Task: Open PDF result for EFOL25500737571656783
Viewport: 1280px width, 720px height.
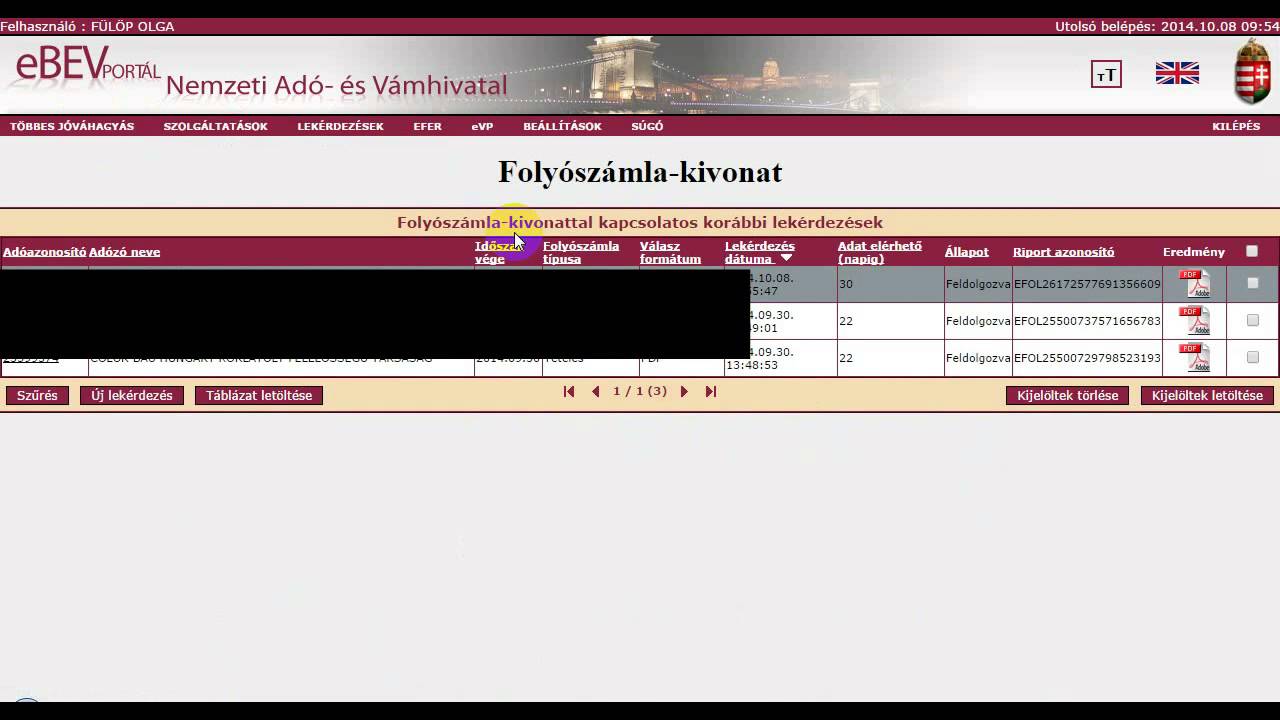Action: coord(1194,321)
